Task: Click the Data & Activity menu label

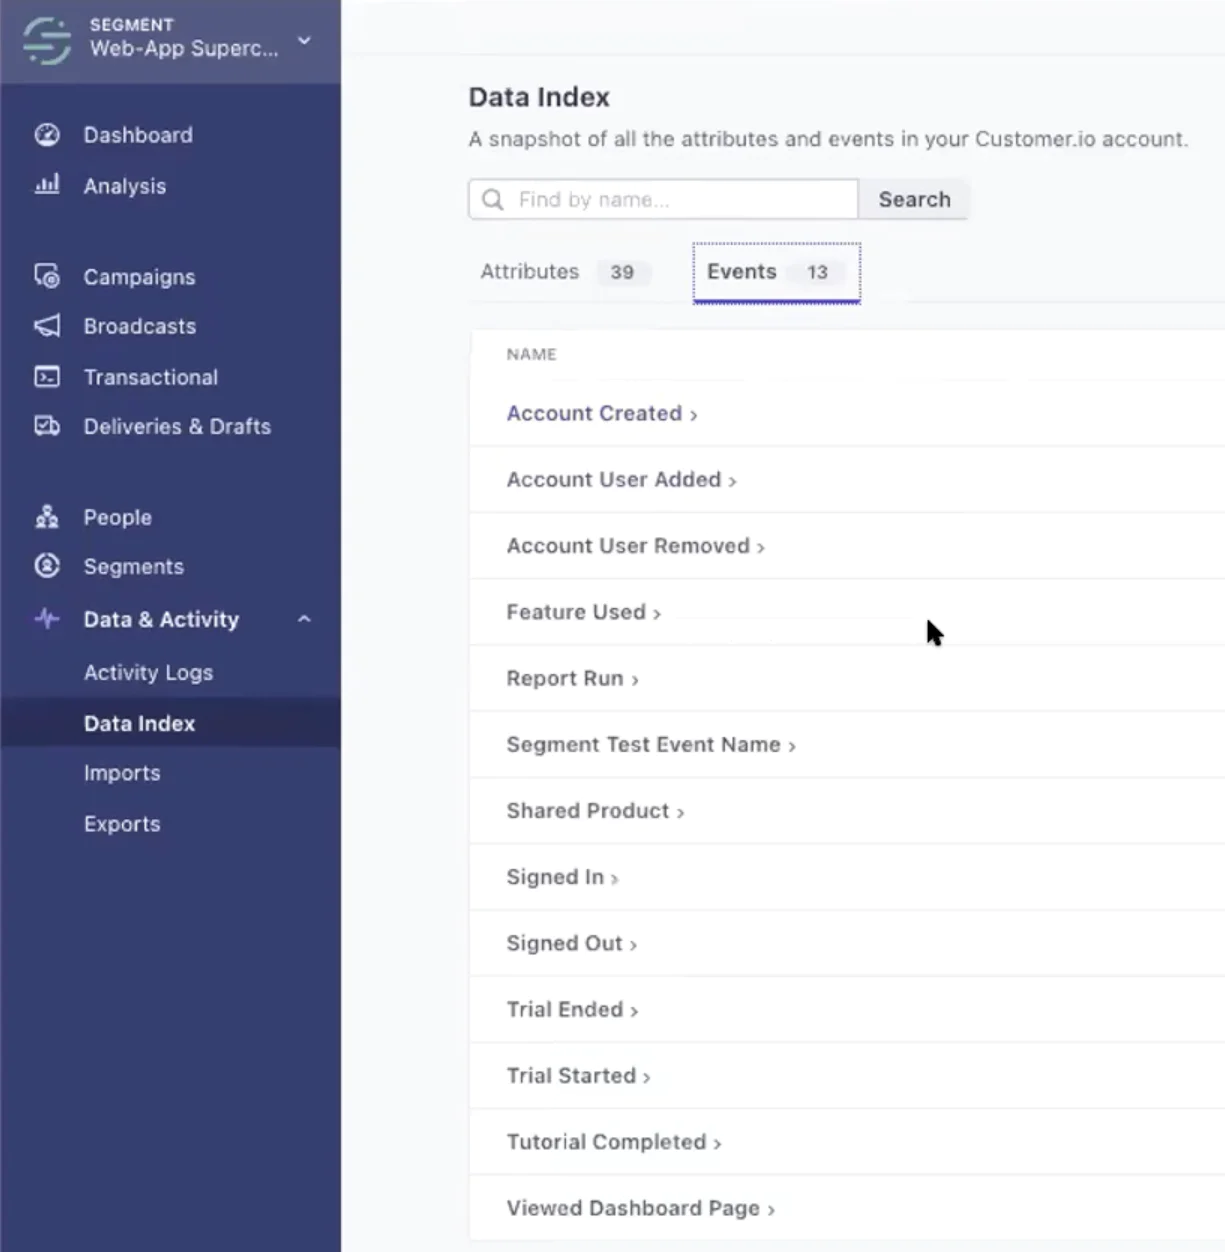Action: coord(161,619)
